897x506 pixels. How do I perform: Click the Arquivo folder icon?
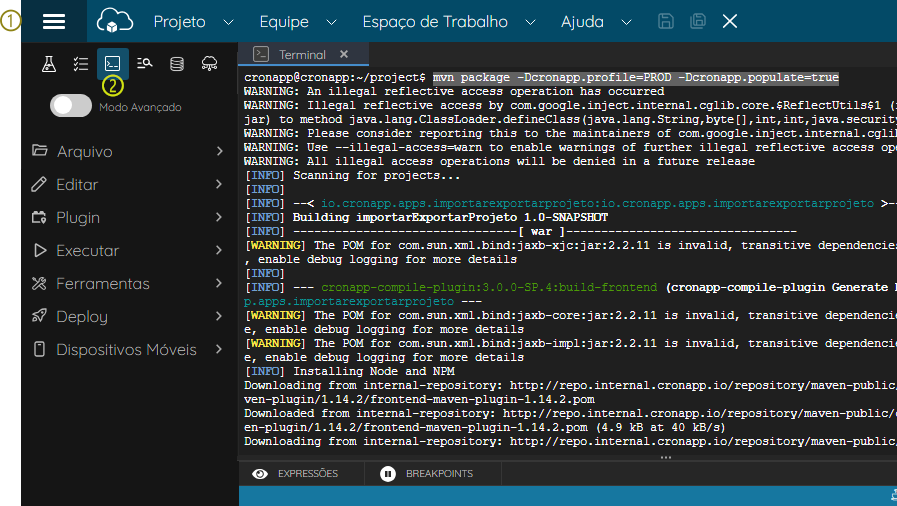[39, 150]
